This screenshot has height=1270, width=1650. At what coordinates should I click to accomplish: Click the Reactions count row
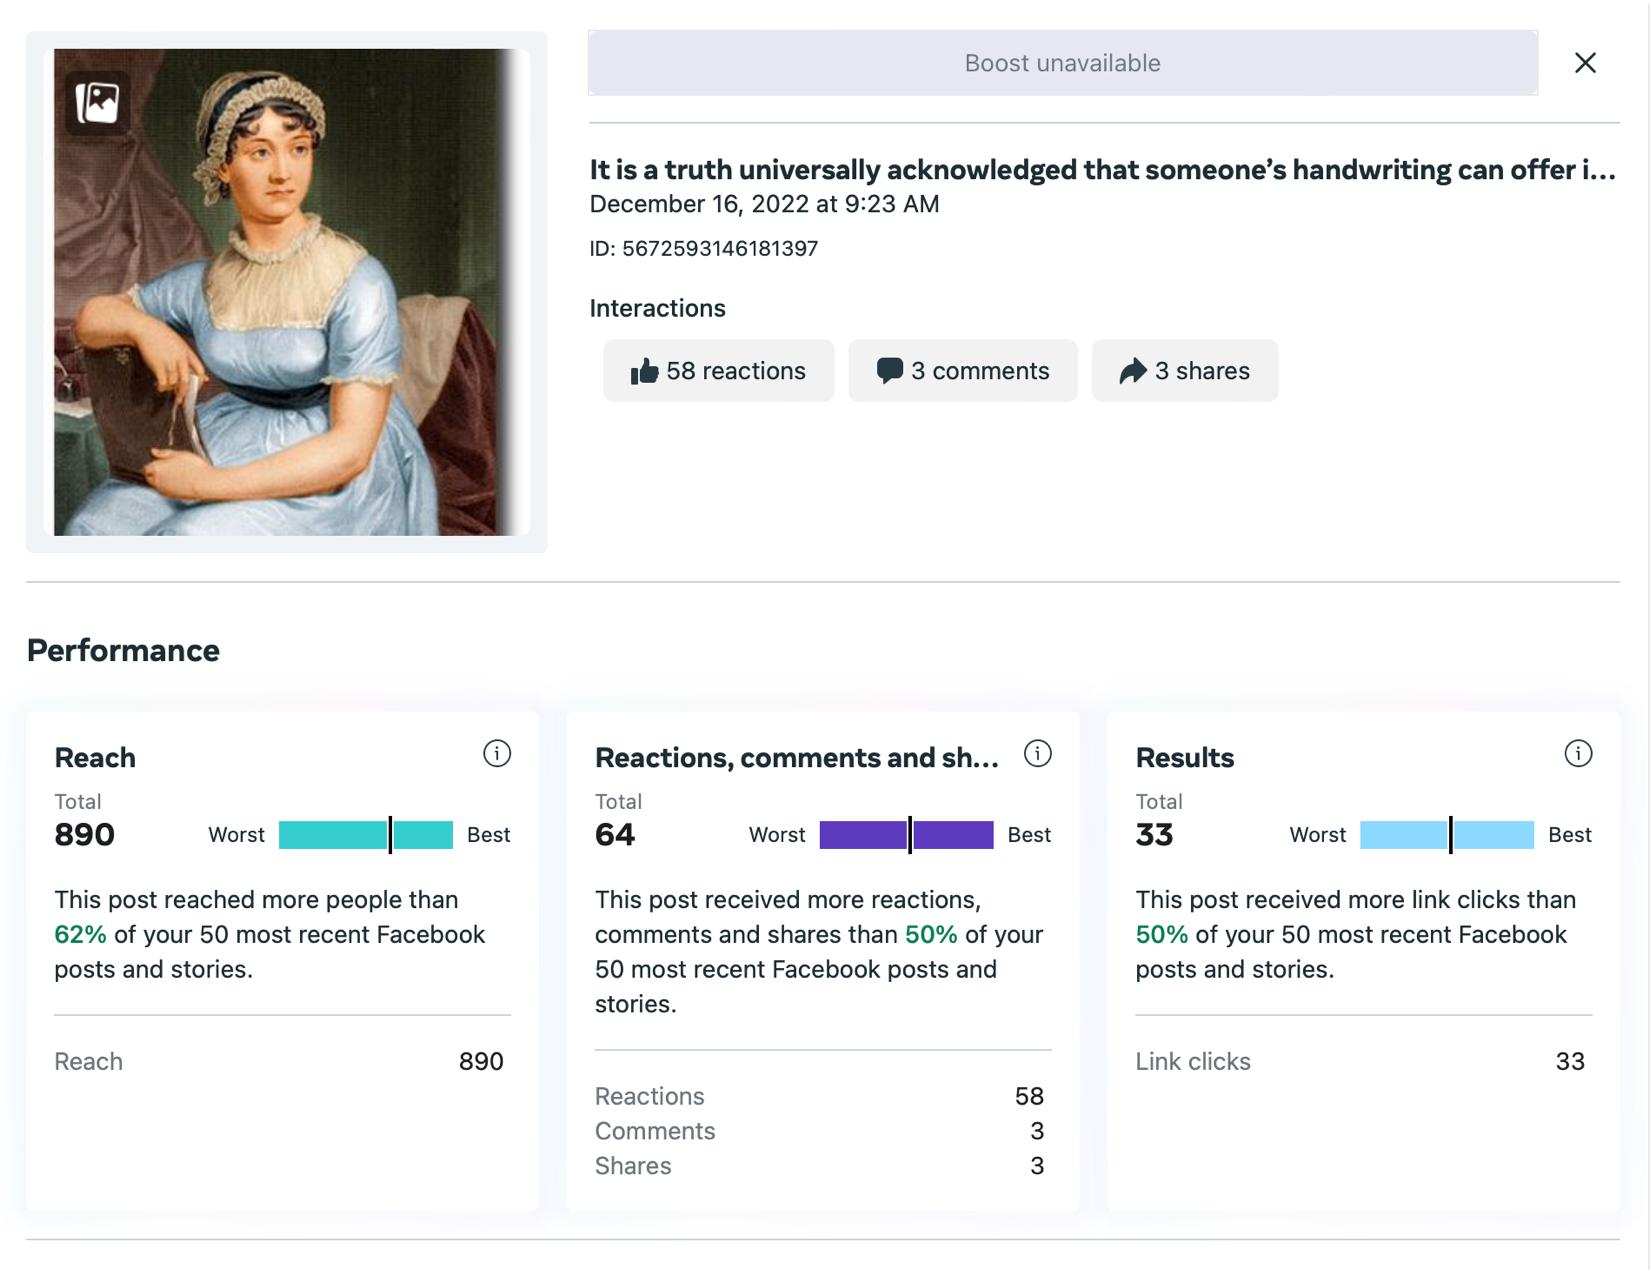[x=820, y=1097]
